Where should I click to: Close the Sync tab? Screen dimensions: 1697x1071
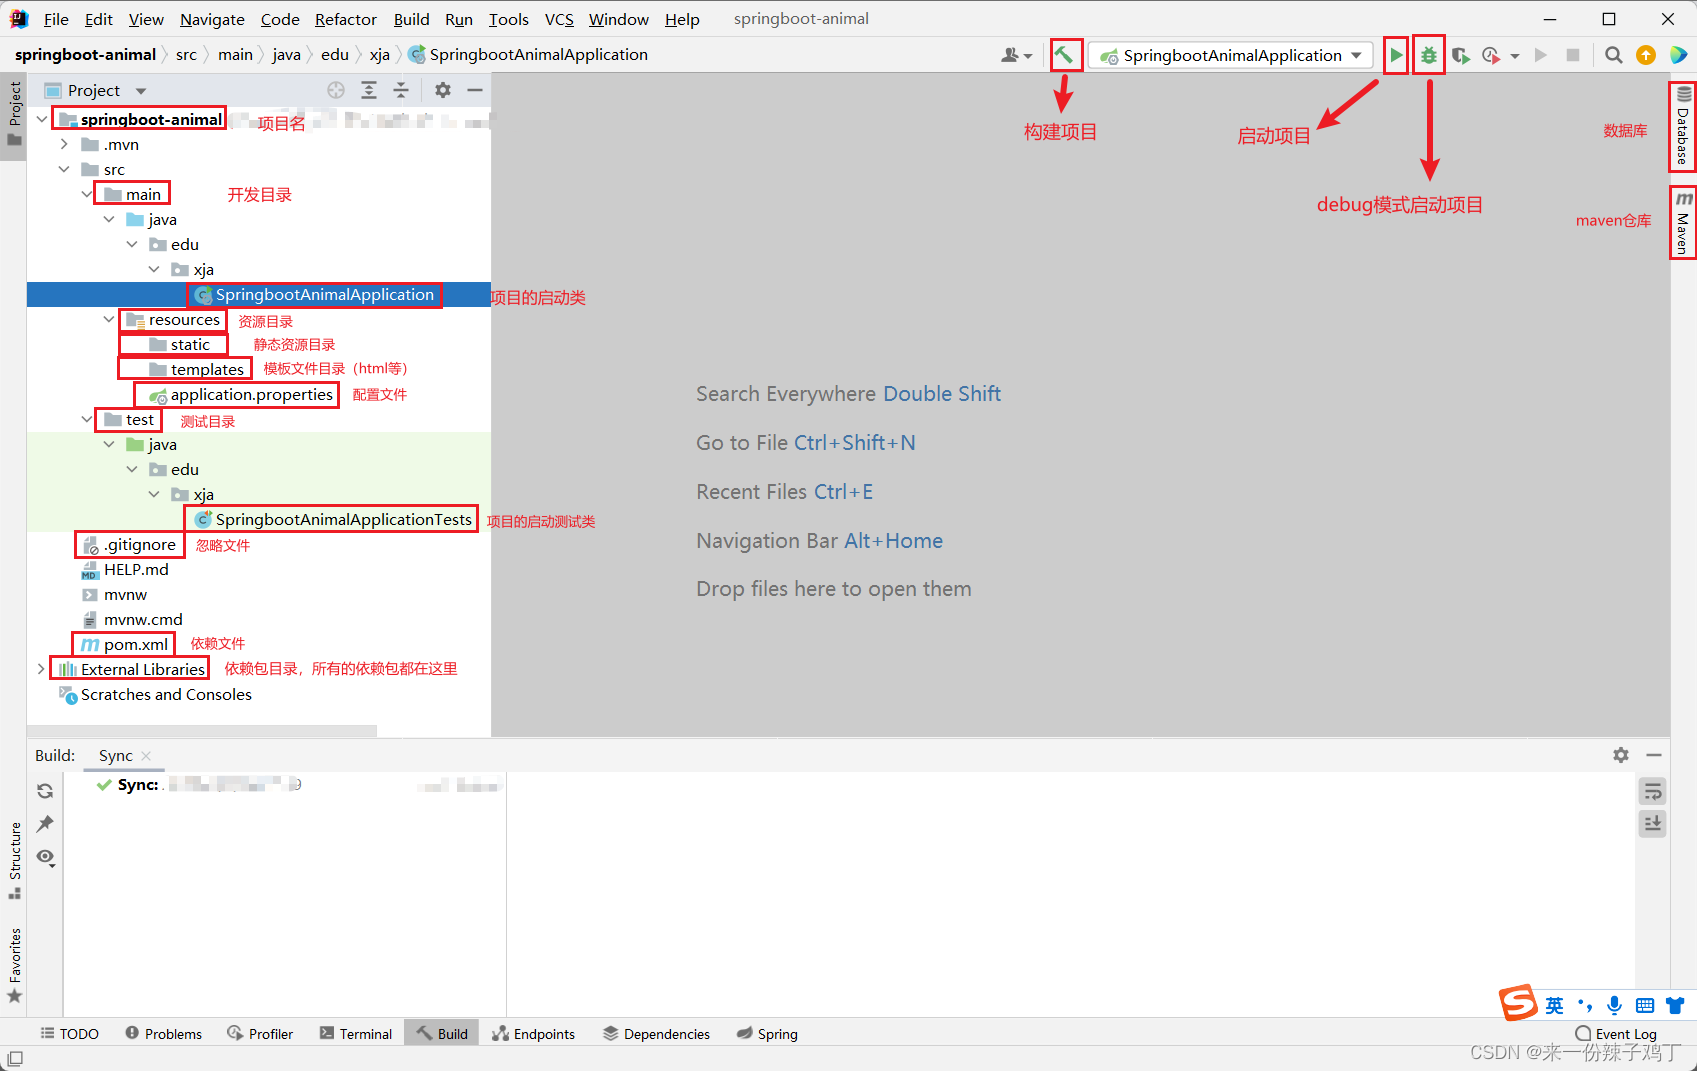tap(146, 755)
